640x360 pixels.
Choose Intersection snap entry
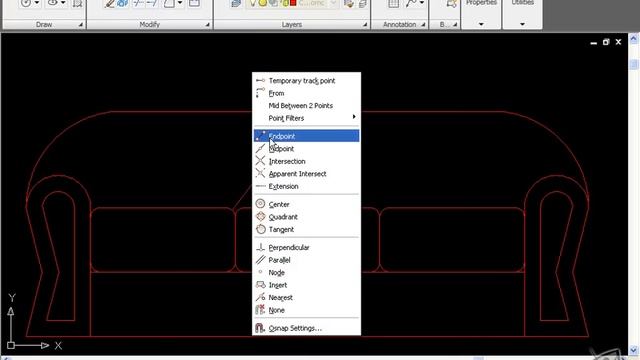click(306, 161)
